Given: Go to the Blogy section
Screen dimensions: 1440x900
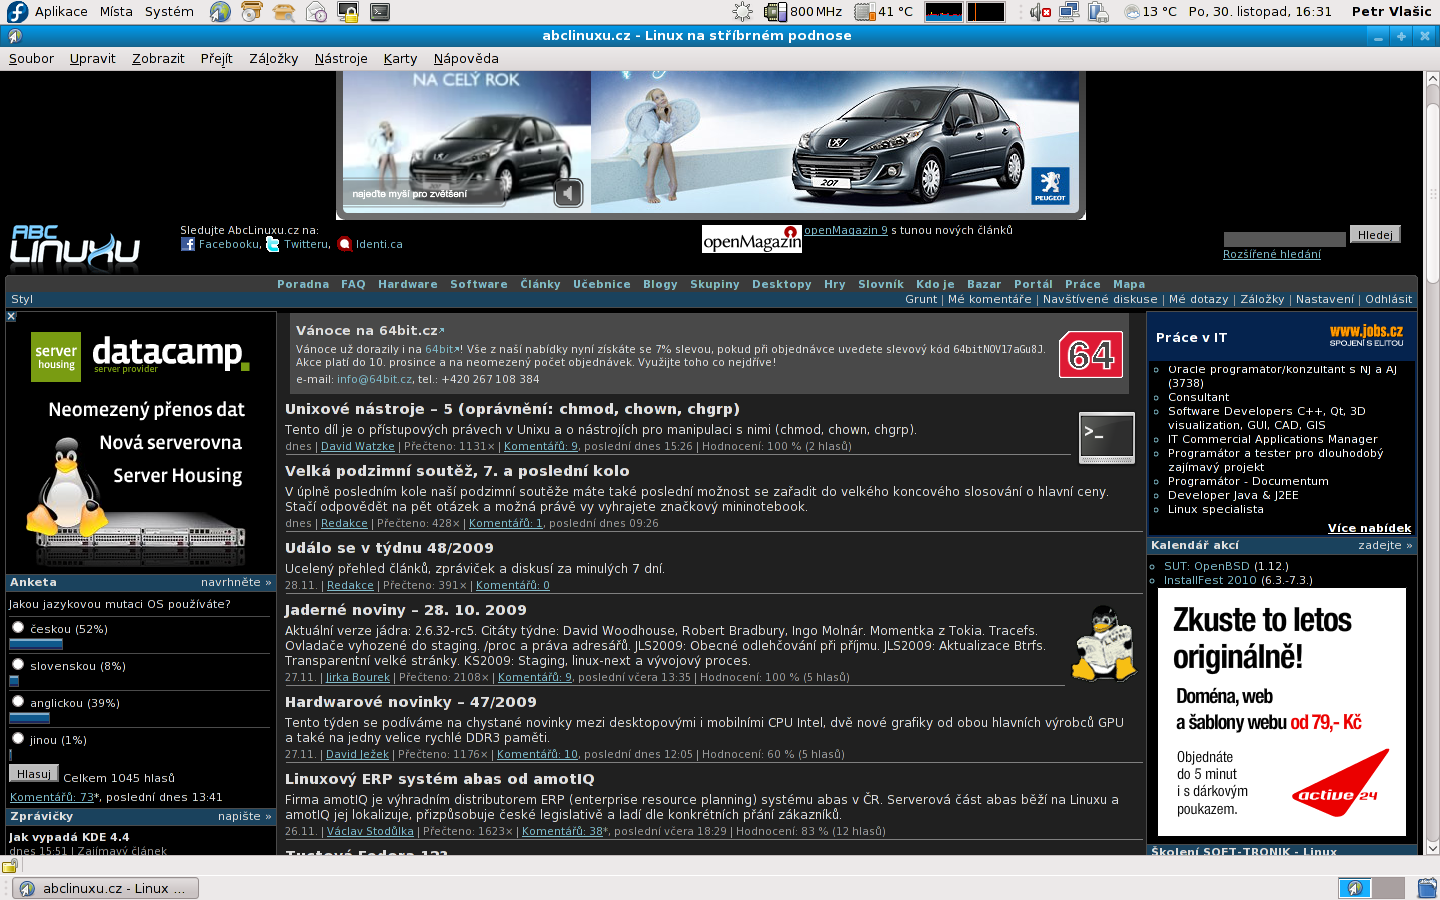Looking at the screenshot, I should tap(660, 284).
